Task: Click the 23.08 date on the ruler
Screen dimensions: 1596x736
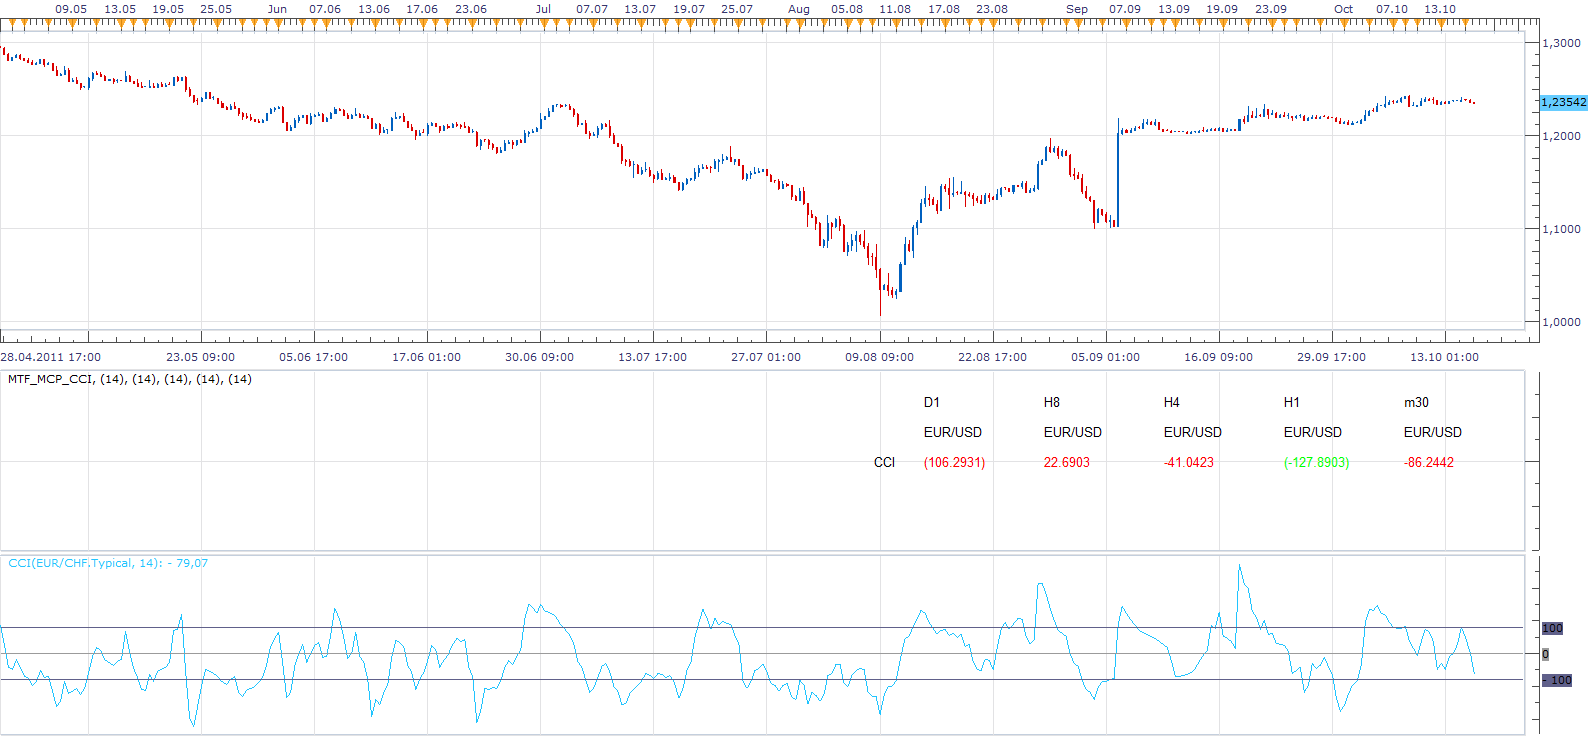Action: [x=992, y=9]
